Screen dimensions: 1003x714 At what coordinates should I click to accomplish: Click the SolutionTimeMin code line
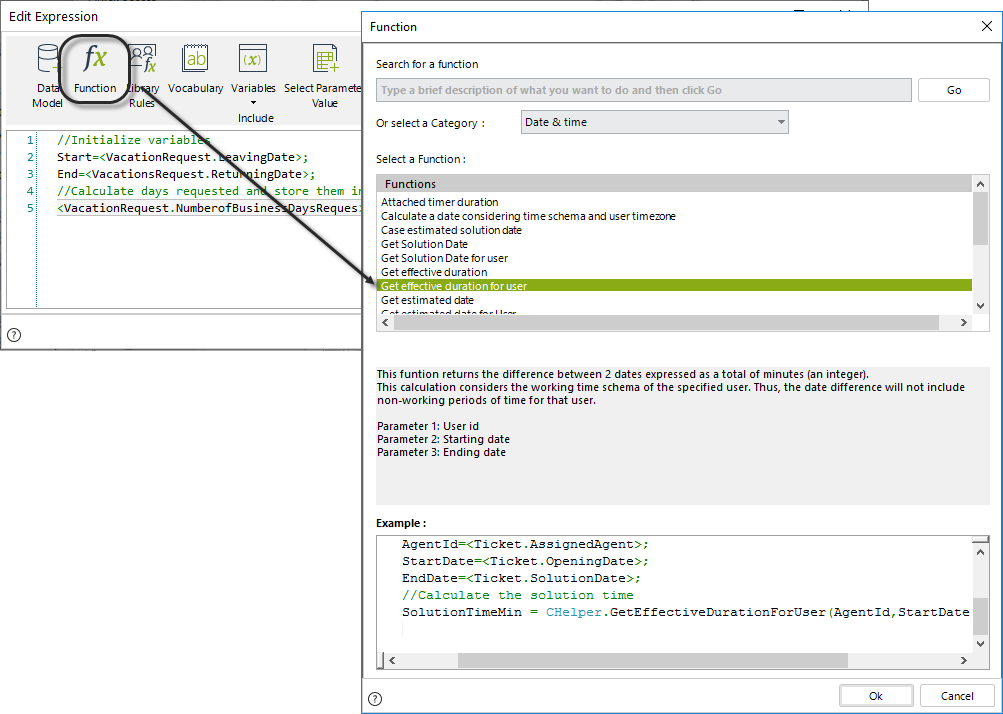click(x=686, y=612)
